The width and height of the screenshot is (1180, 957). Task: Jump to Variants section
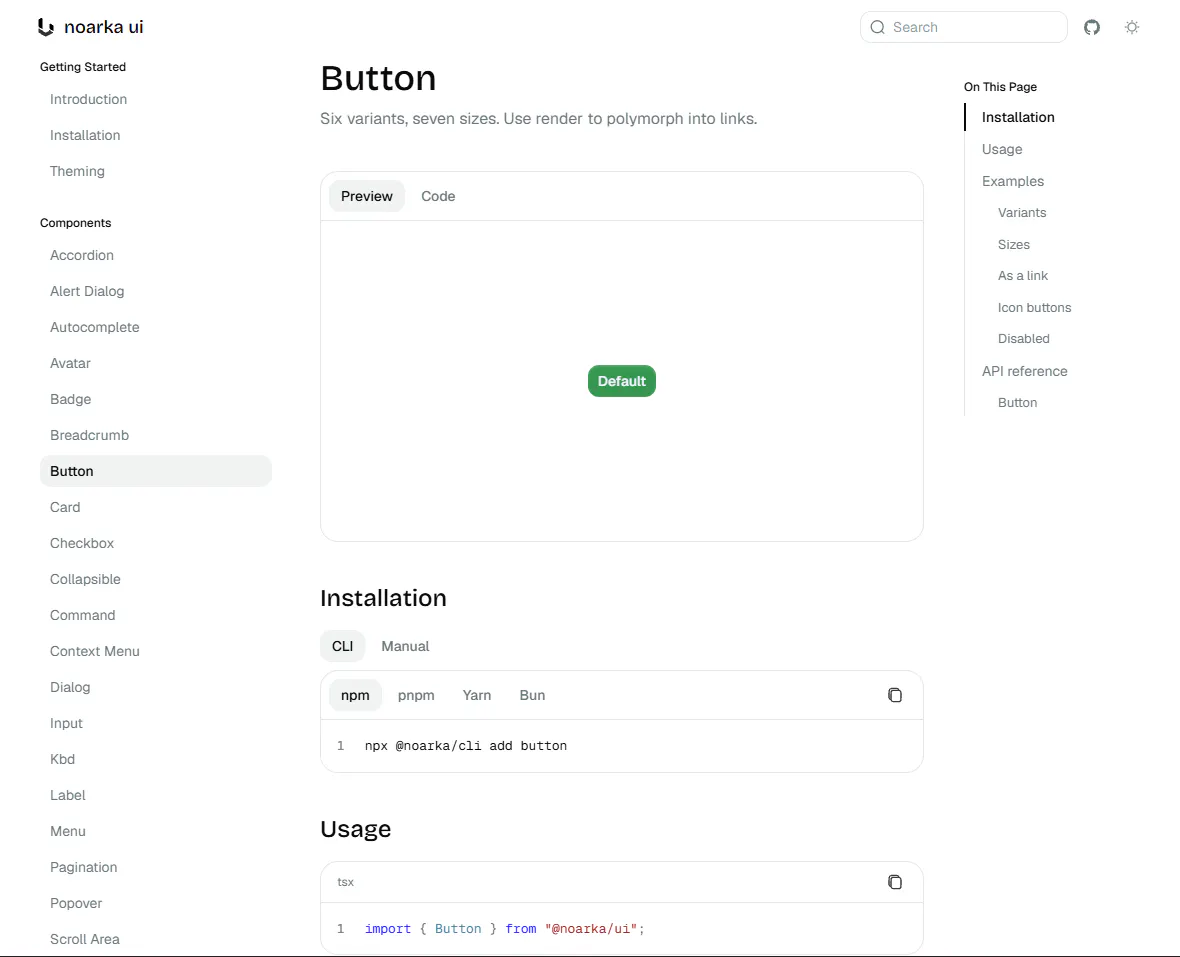(x=1022, y=213)
